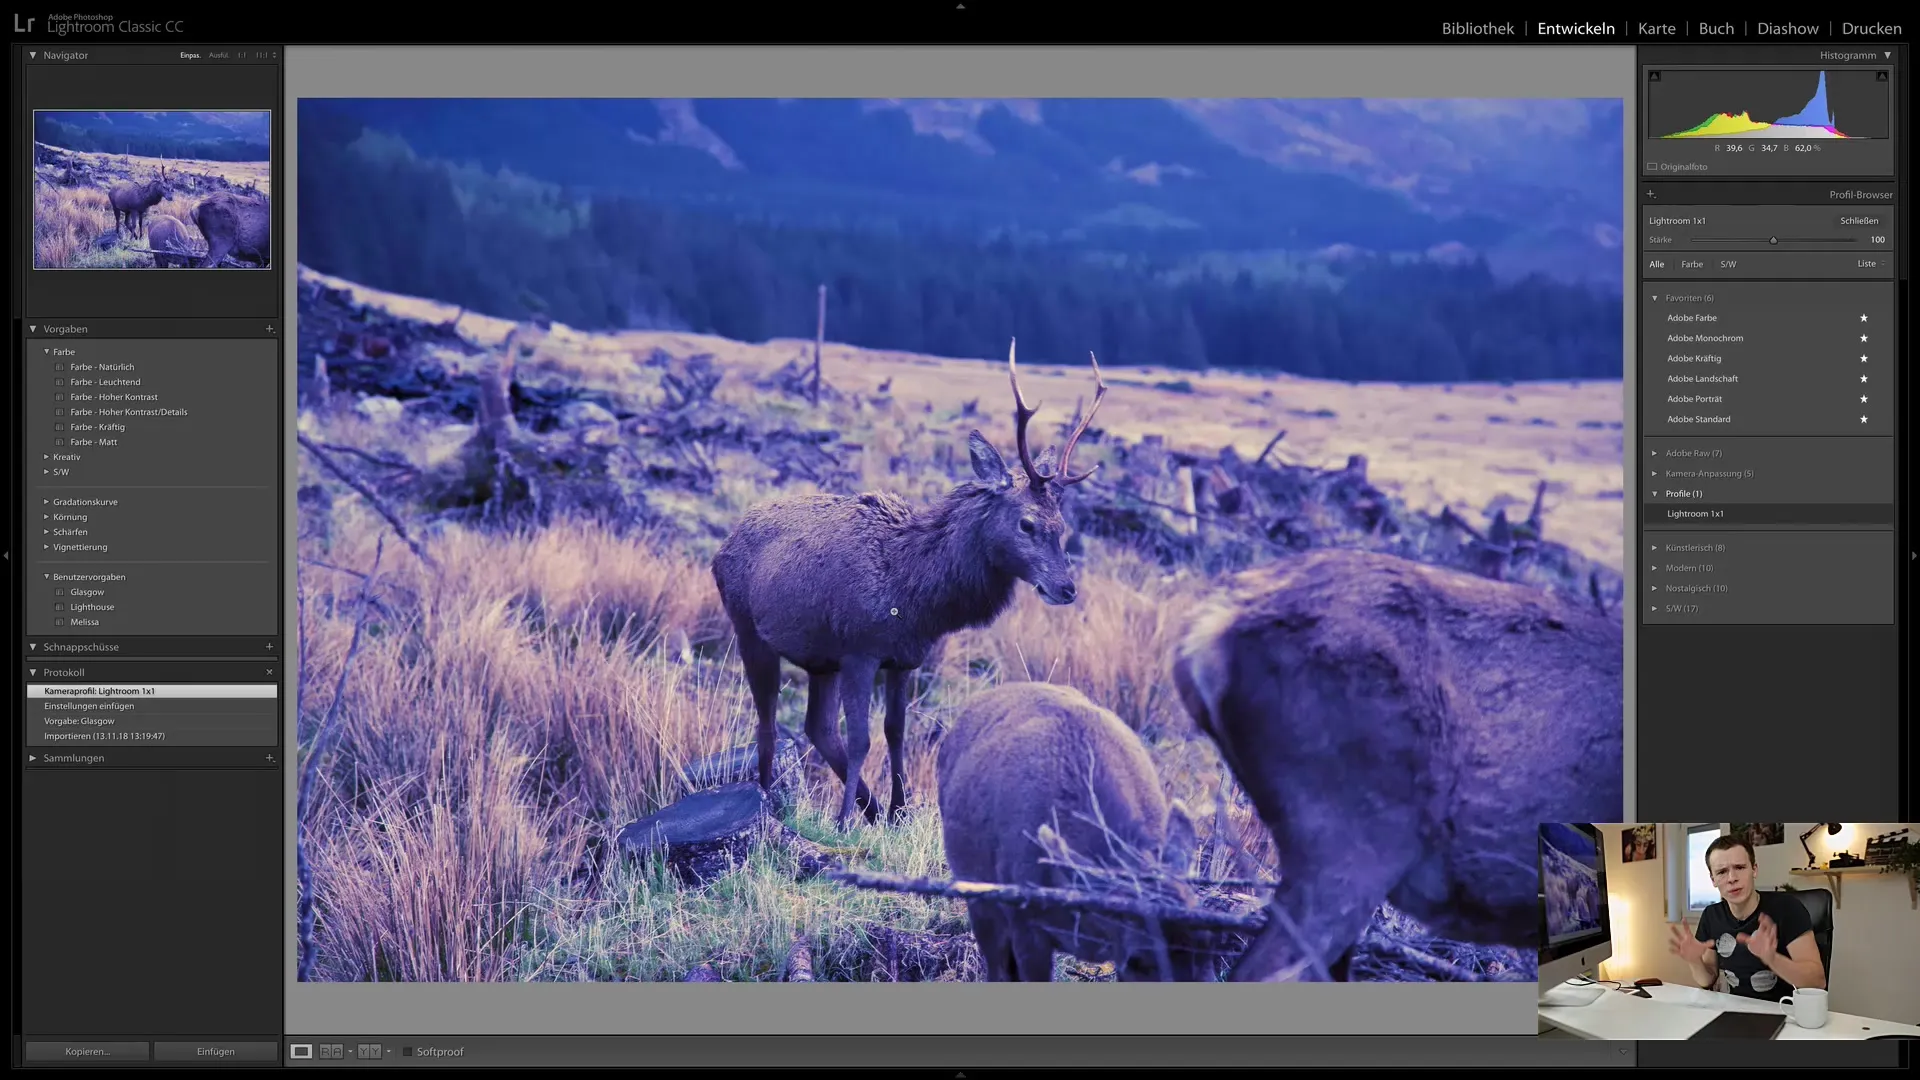Click the Entwickeln module tab
This screenshot has height=1080, width=1920.
pyautogui.click(x=1576, y=28)
